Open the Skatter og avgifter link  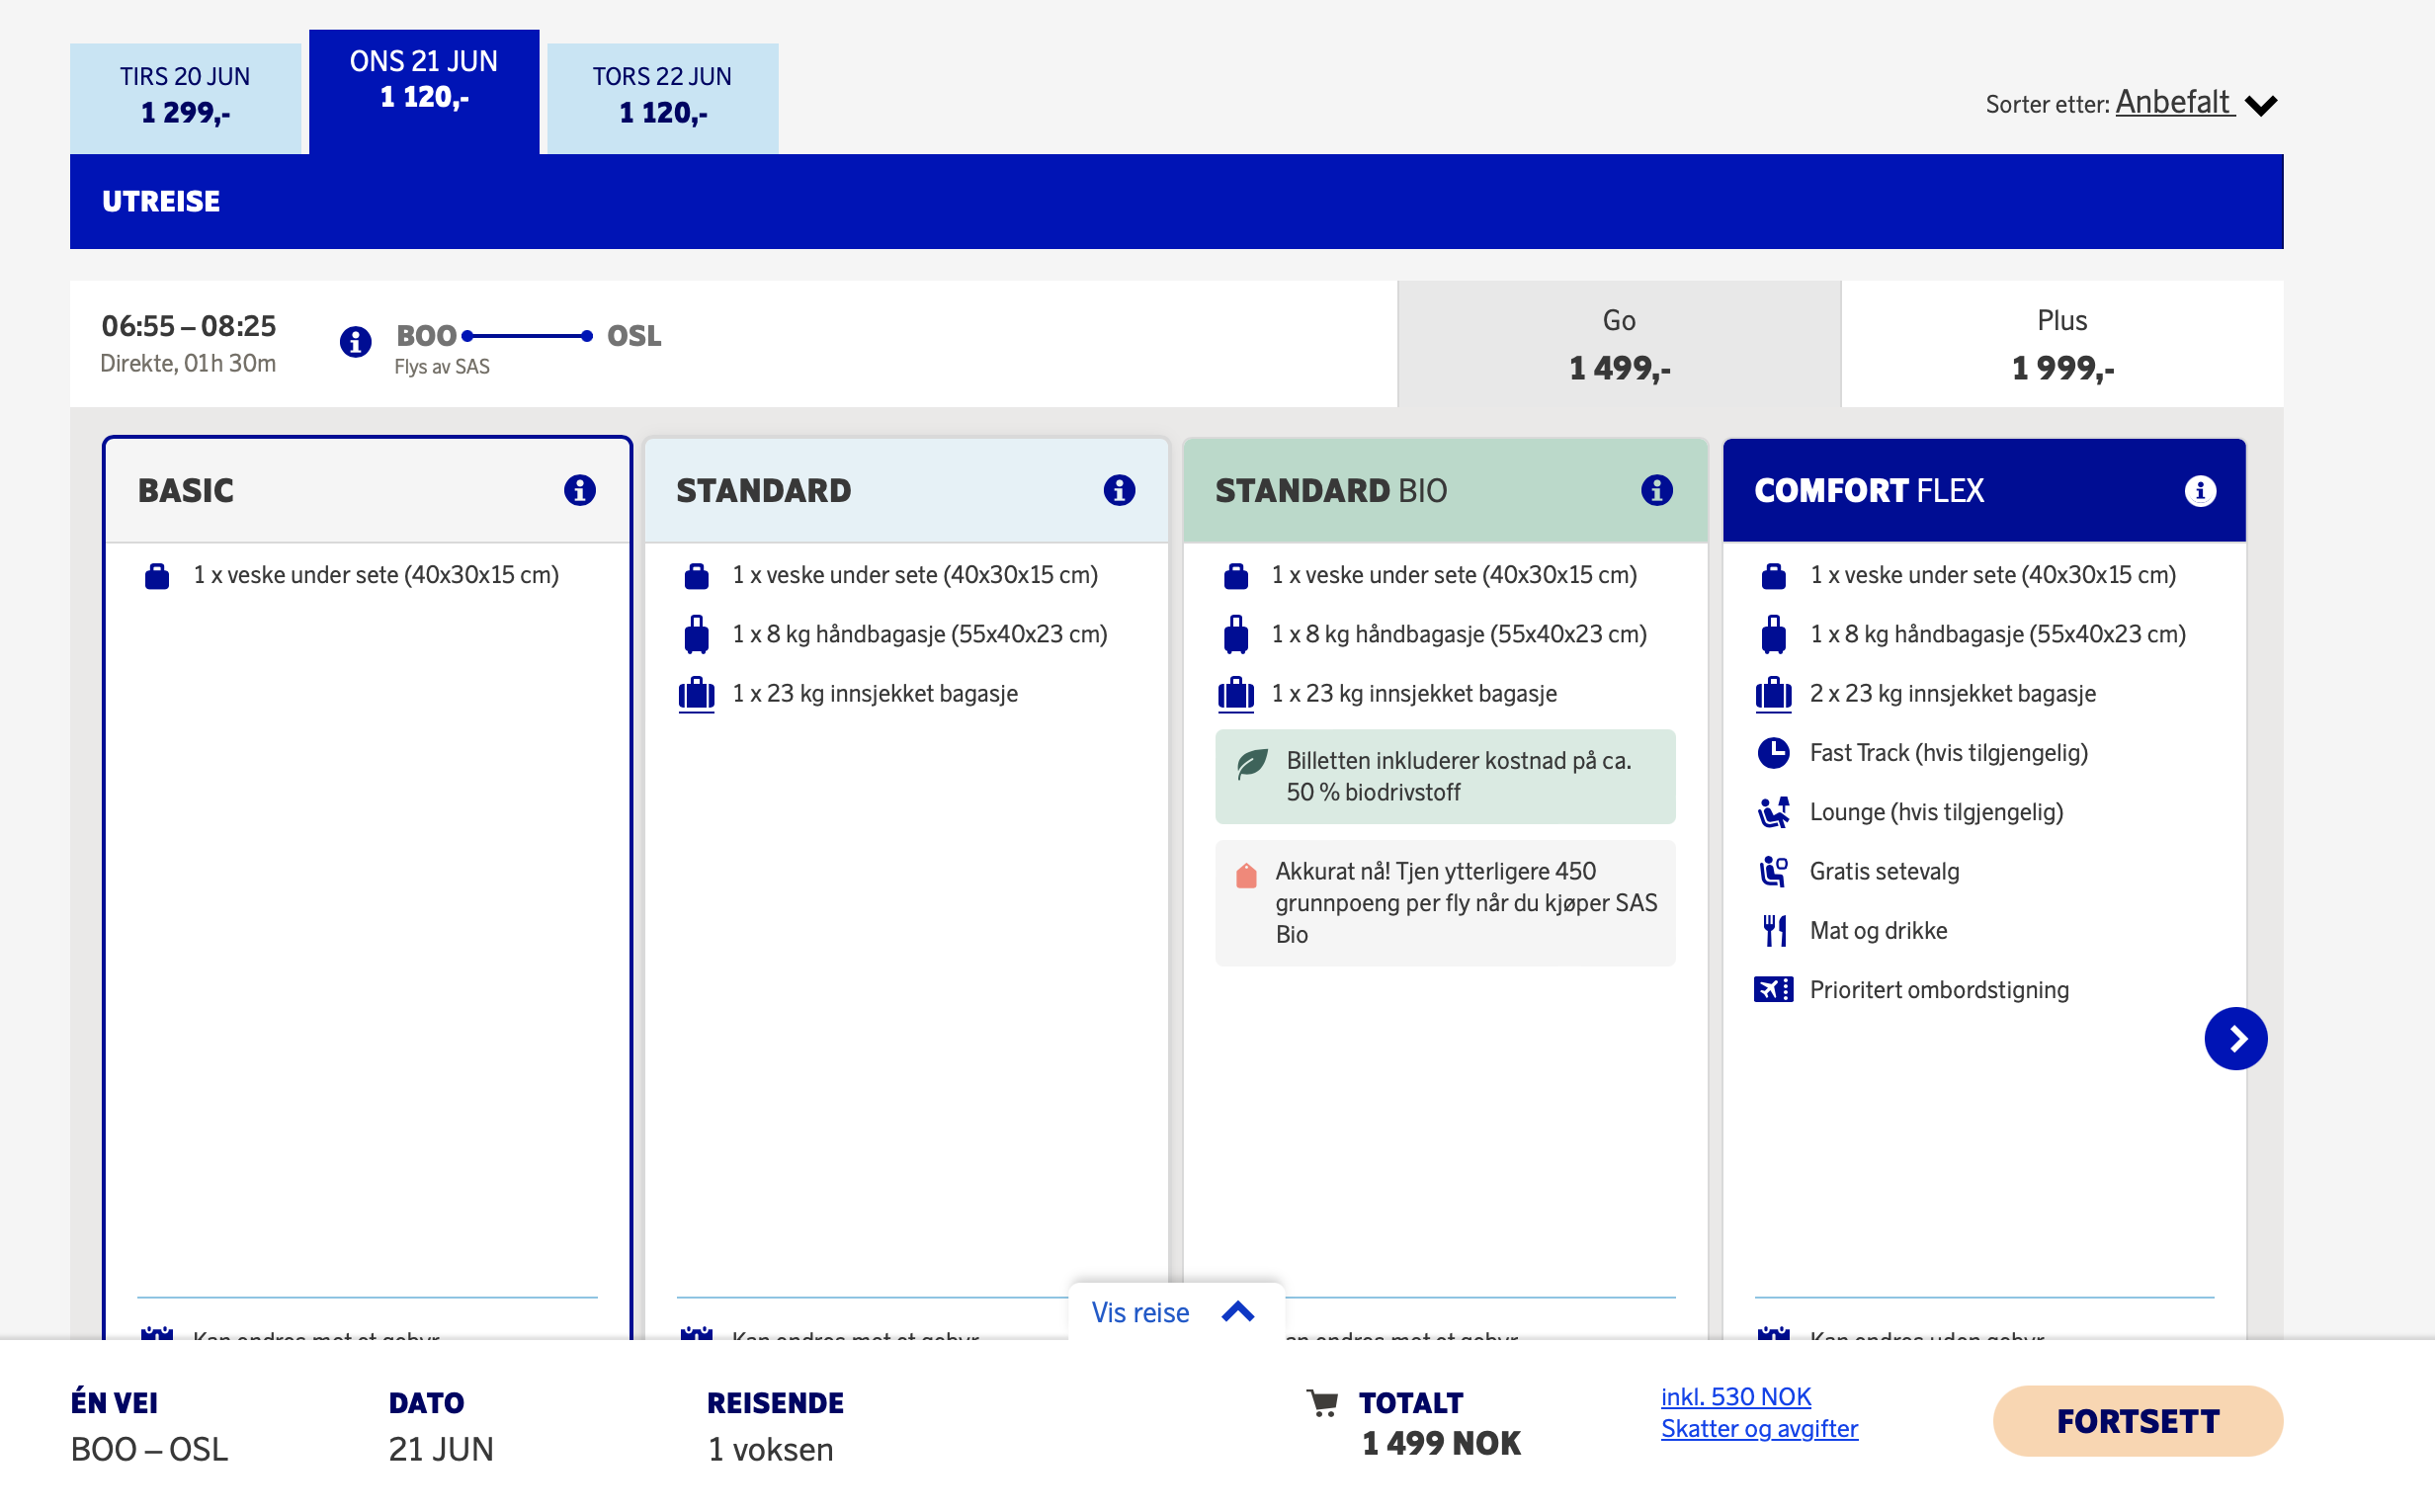(1759, 1428)
